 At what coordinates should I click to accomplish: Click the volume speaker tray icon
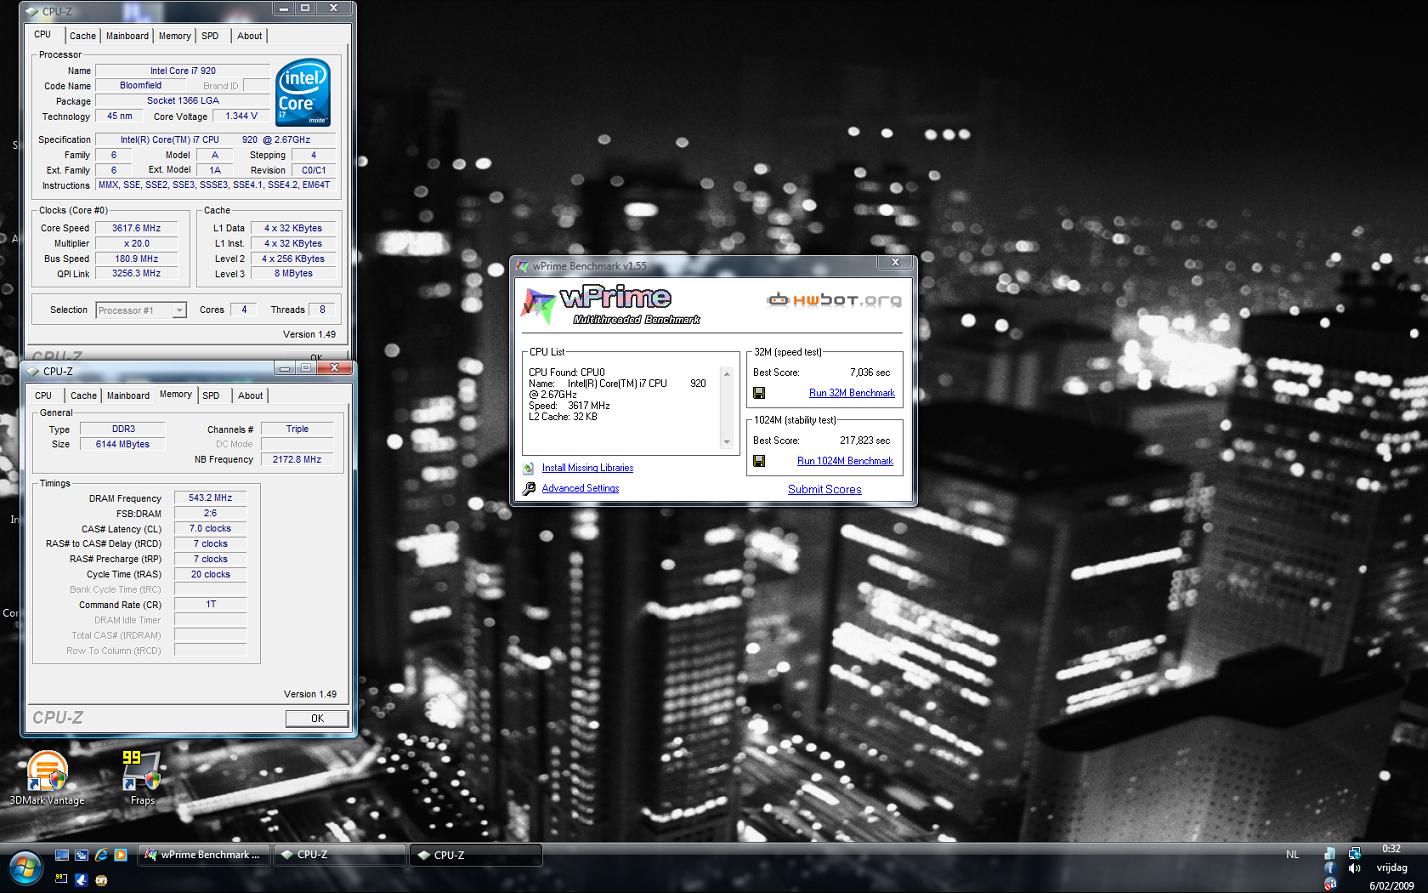pyautogui.click(x=1354, y=868)
